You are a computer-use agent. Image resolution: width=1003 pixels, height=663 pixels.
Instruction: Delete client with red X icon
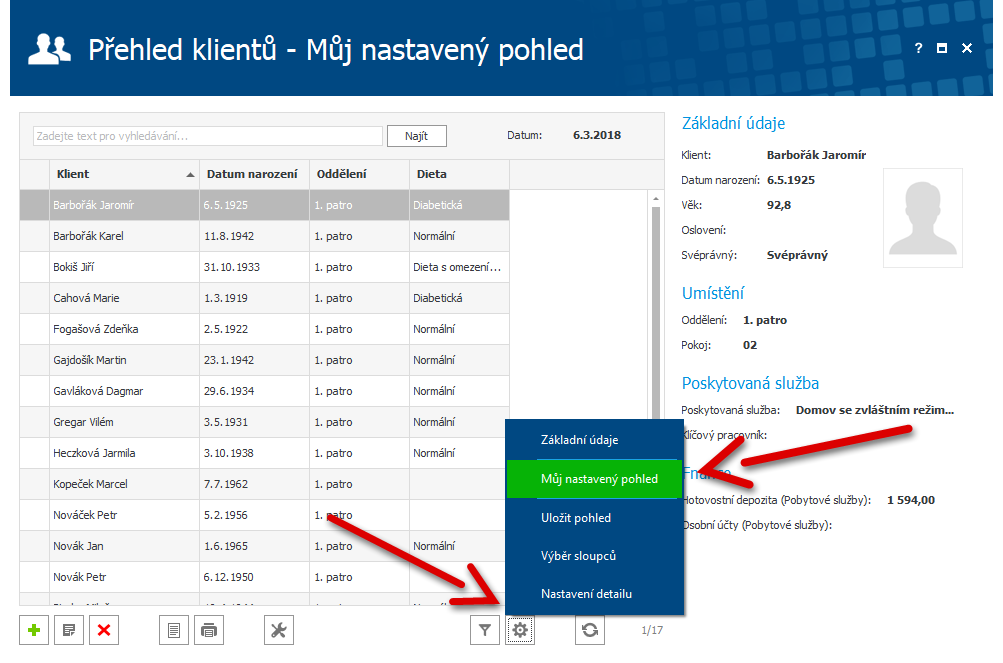(104, 630)
